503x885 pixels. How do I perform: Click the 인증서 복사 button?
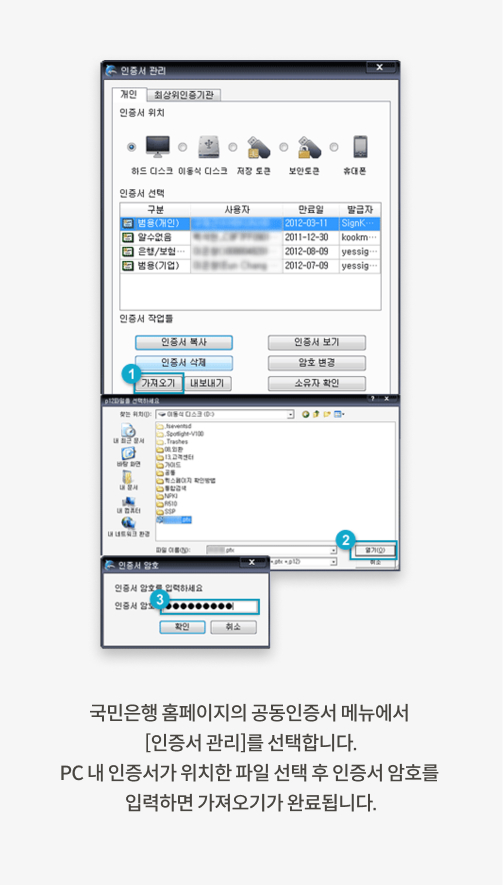183,343
